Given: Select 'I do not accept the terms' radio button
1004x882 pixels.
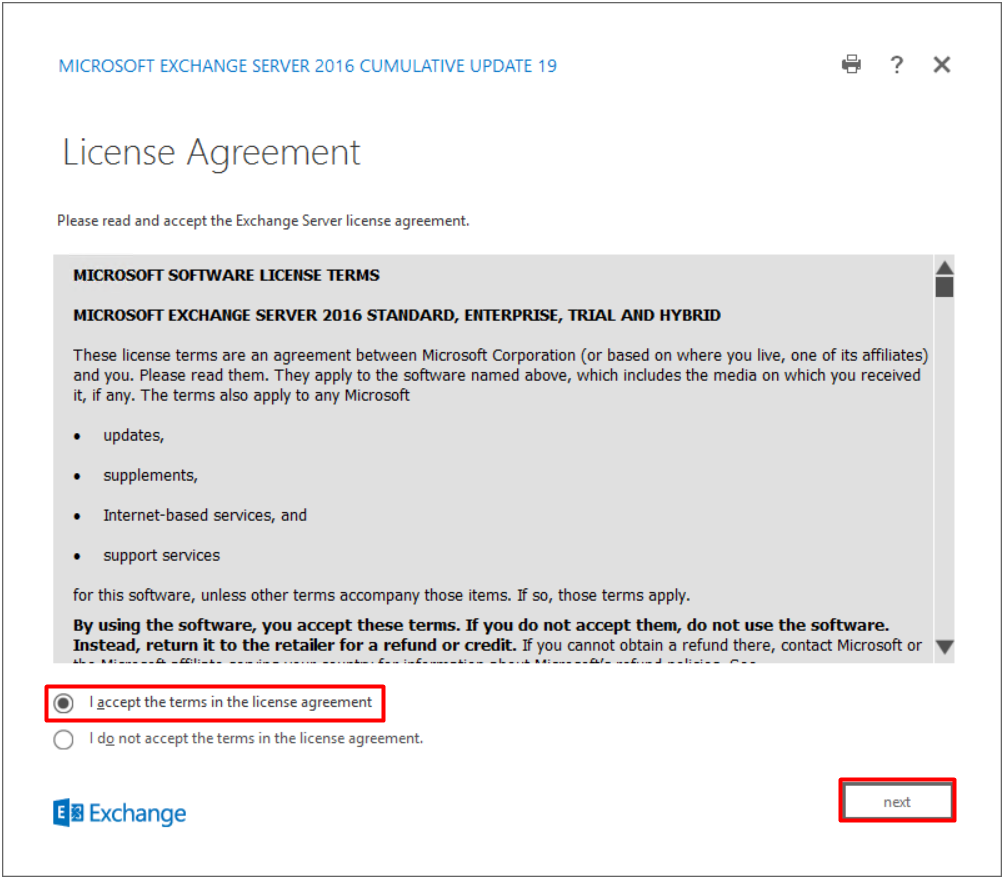Looking at the screenshot, I should click(x=63, y=739).
